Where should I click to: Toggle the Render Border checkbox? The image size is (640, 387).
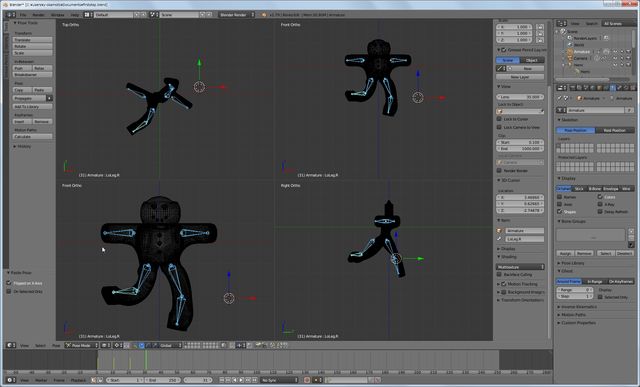[499, 170]
